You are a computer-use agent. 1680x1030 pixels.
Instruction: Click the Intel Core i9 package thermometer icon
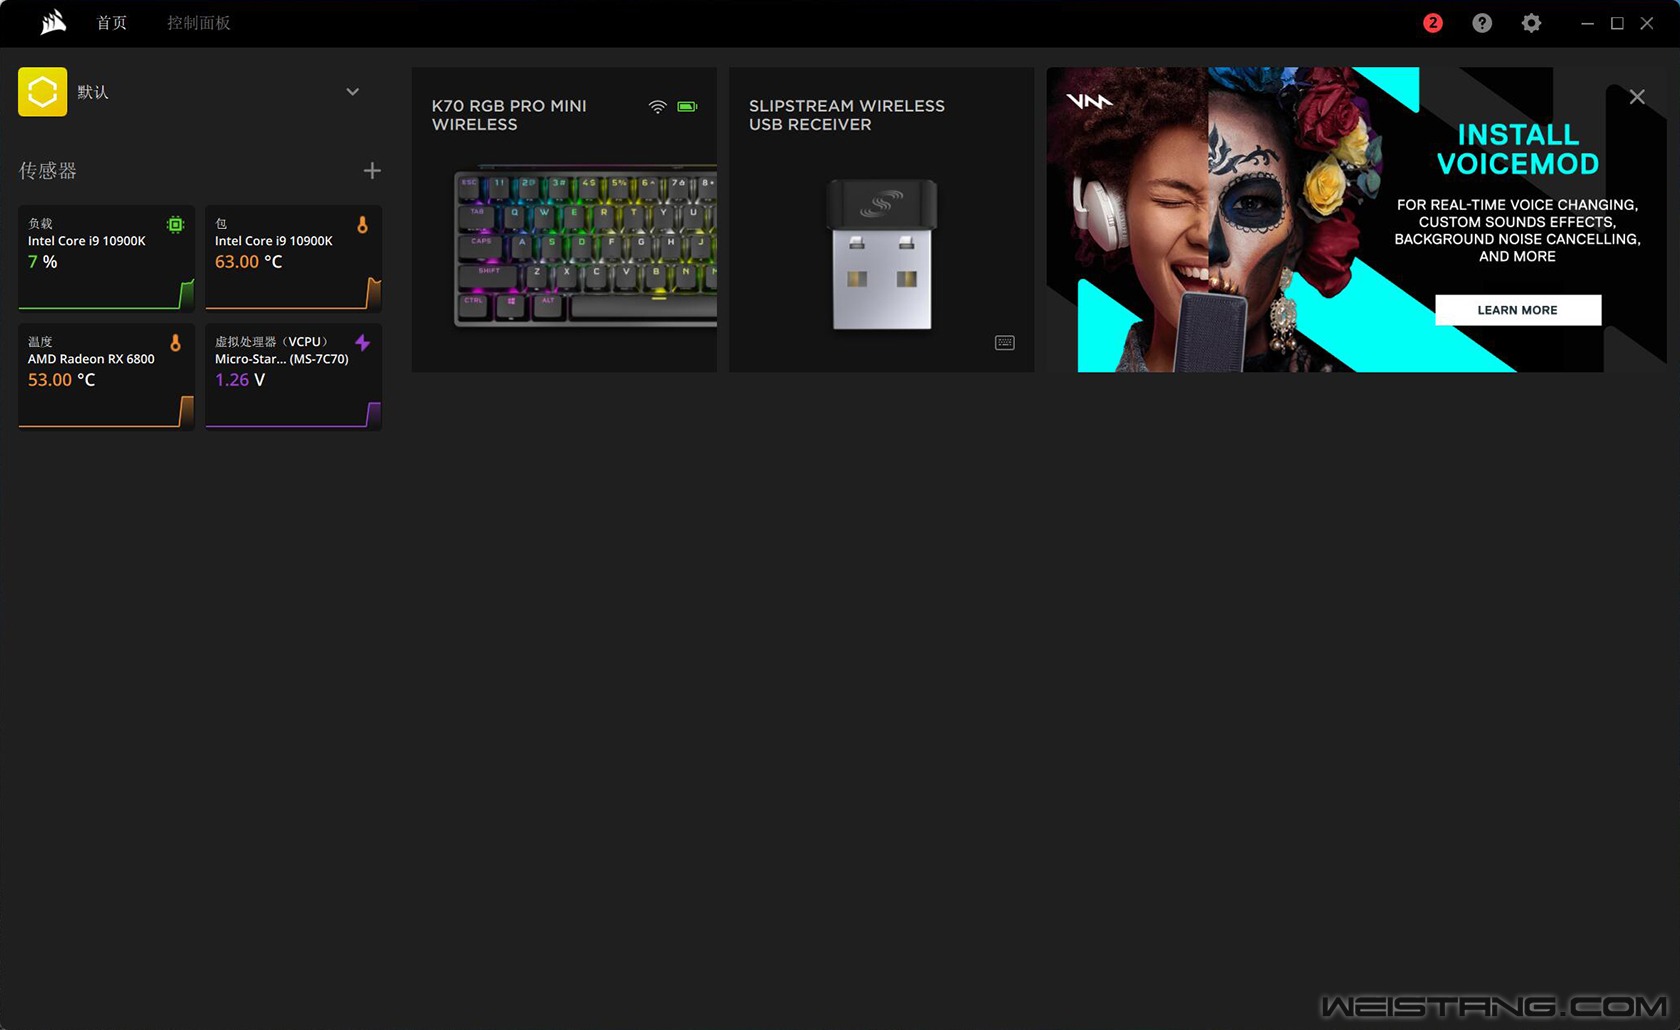[363, 225]
